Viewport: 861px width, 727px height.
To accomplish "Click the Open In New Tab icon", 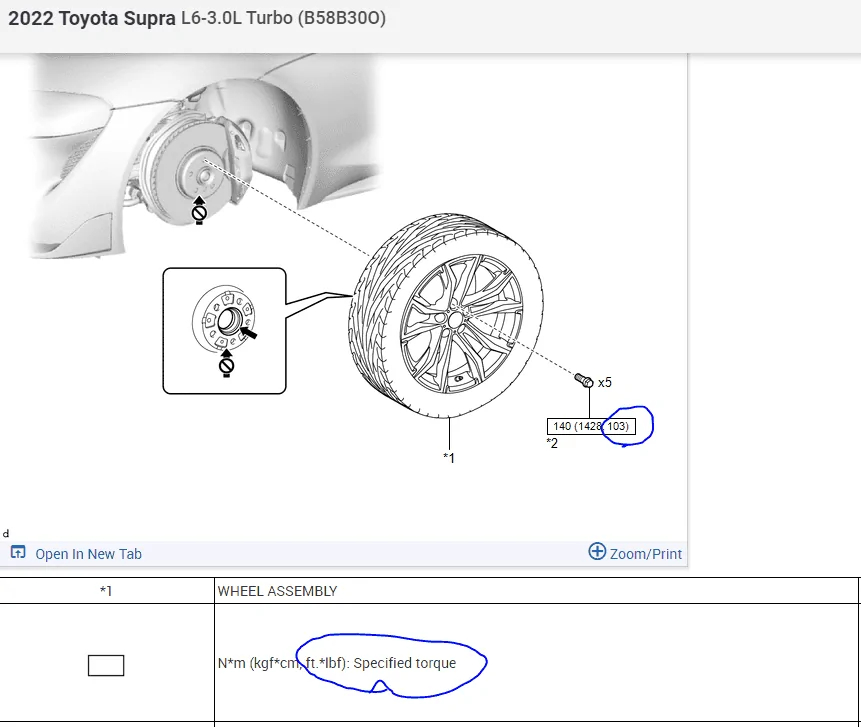I will click(18, 552).
